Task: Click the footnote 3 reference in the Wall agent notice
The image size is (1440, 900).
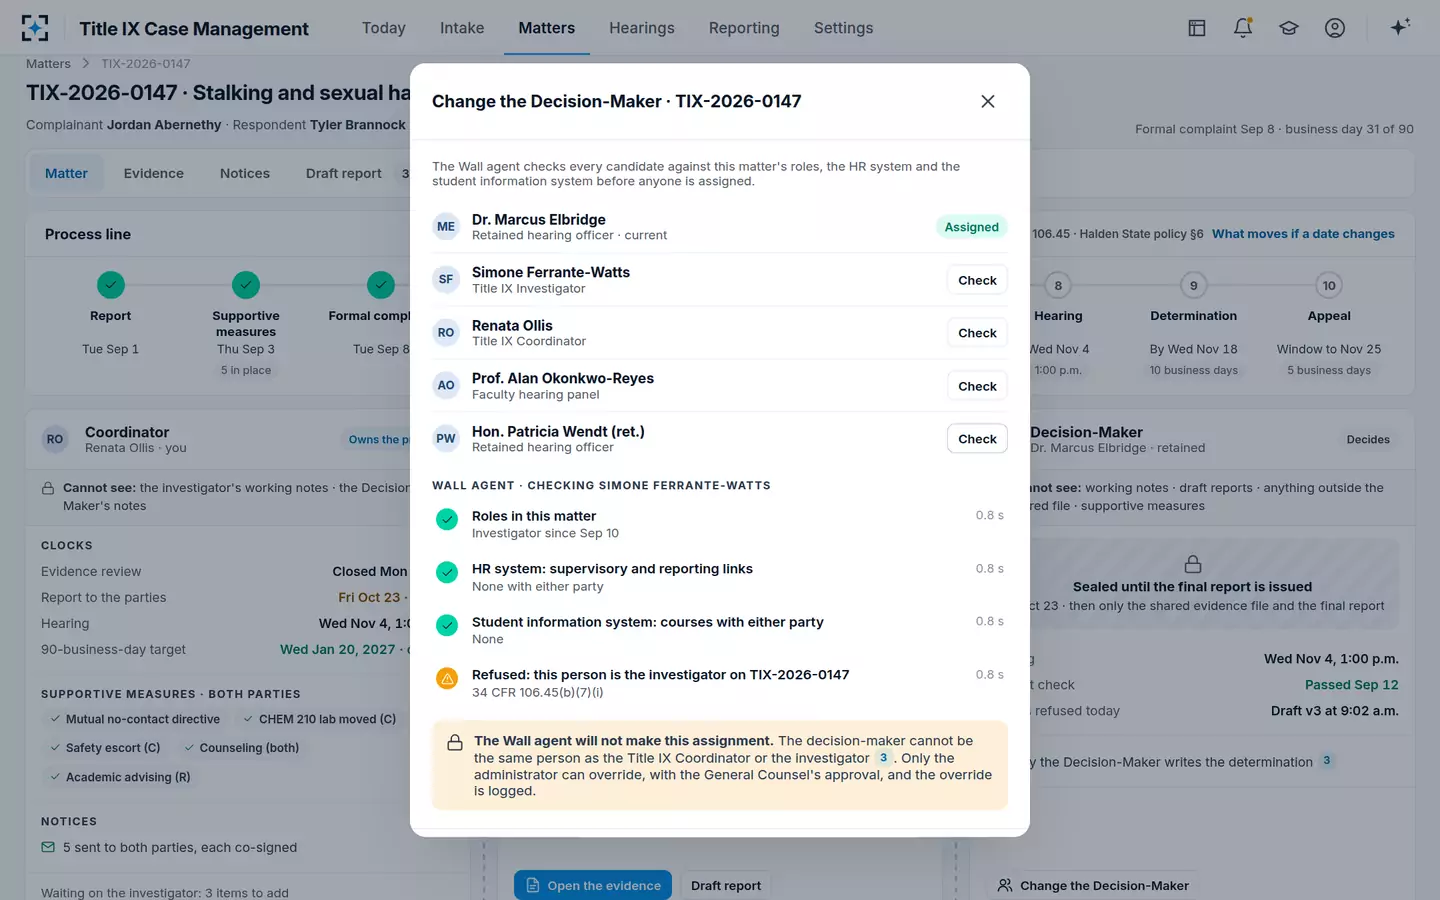Action: 883,758
